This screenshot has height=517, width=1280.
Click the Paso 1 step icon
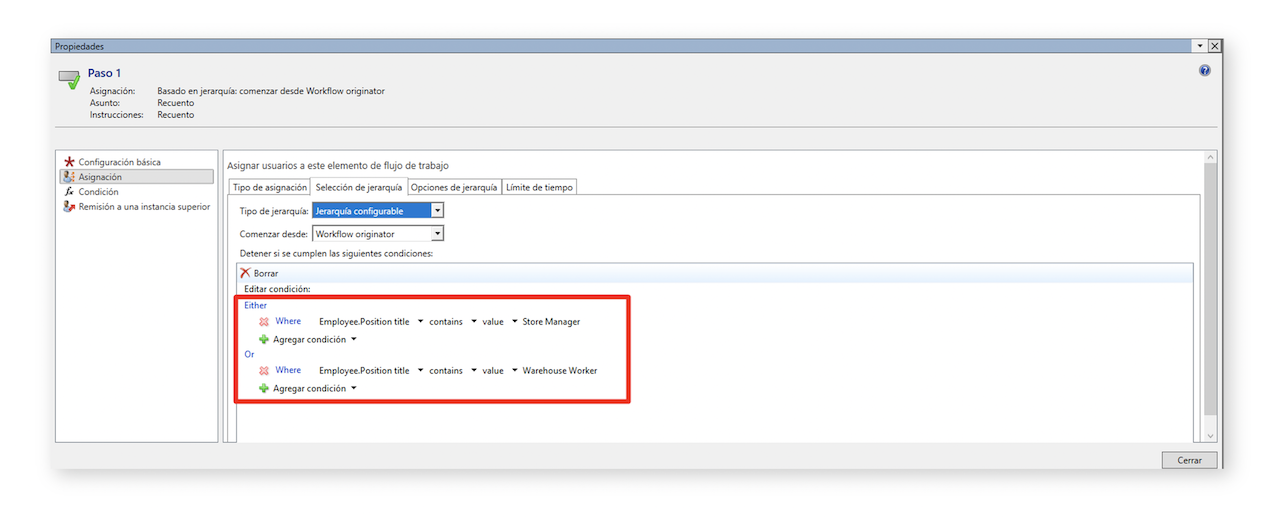[x=69, y=80]
